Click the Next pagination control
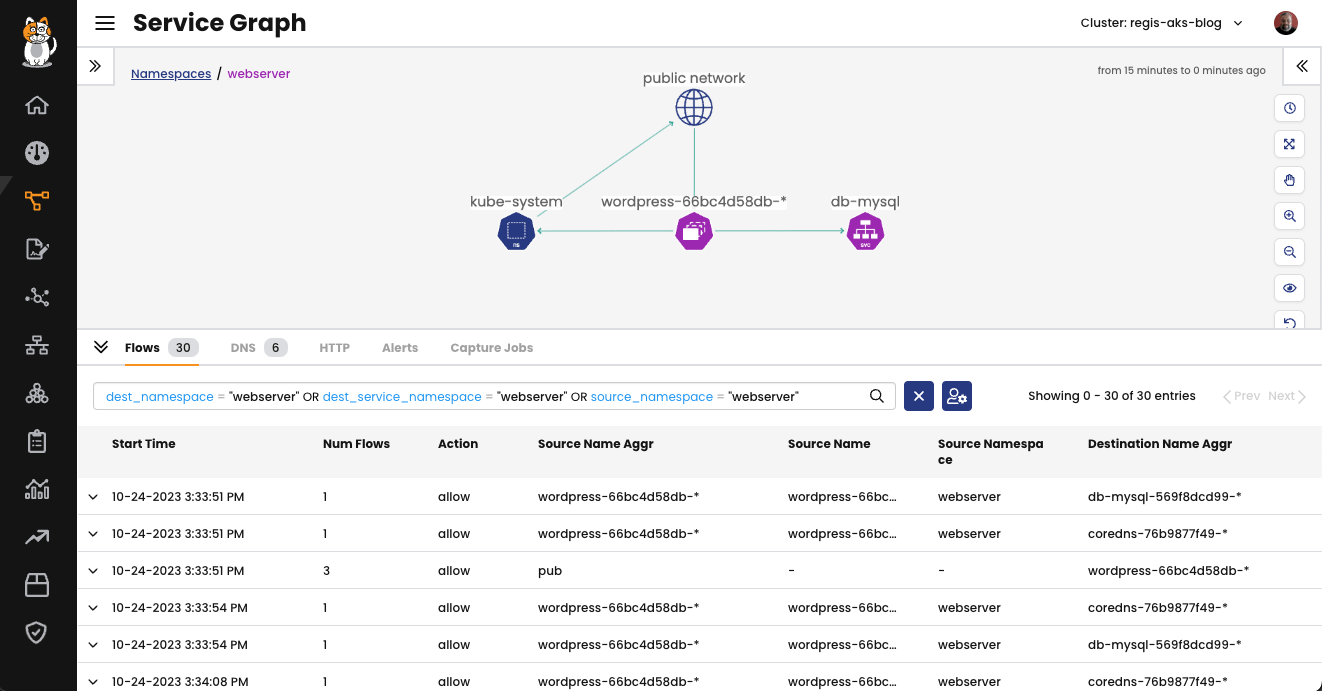The image size is (1322, 691). [x=1283, y=396]
